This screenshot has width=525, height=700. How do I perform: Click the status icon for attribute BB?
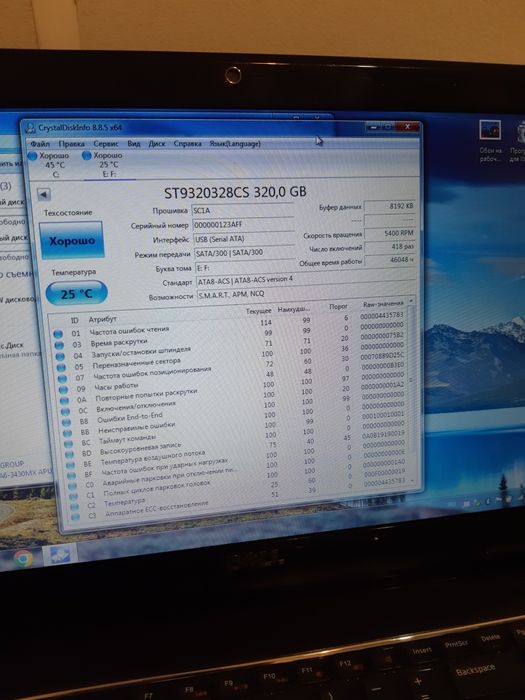click(x=67, y=433)
